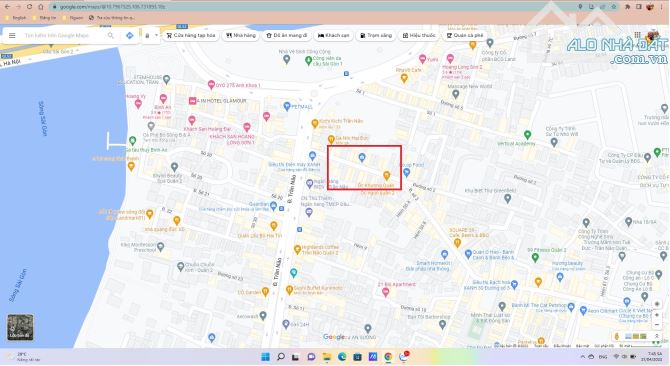Open Windows taskbar search
670x366 pixels.
(281, 357)
